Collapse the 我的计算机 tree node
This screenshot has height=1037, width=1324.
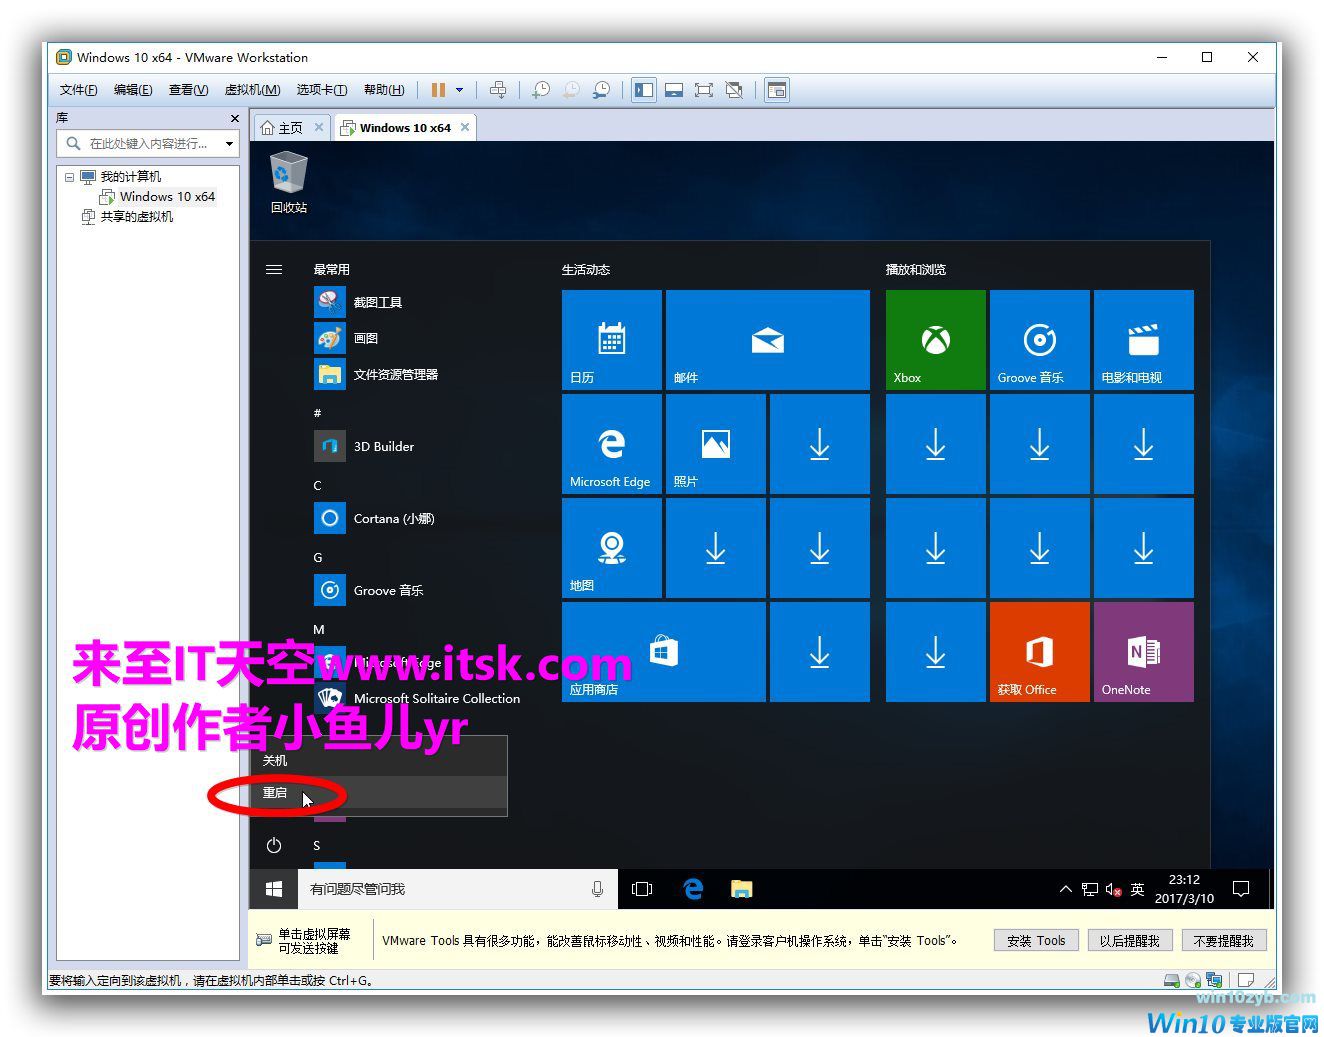coord(69,177)
